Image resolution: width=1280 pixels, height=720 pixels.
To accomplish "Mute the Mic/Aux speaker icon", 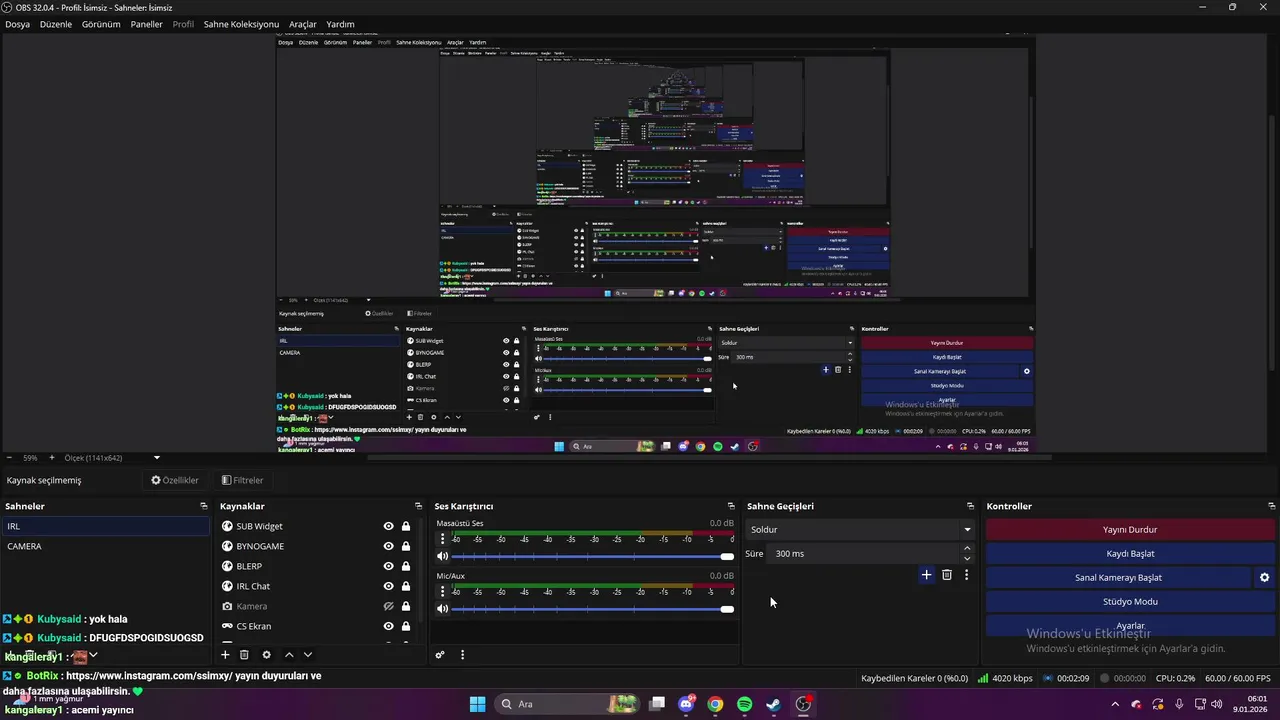I will pyautogui.click(x=443, y=609).
